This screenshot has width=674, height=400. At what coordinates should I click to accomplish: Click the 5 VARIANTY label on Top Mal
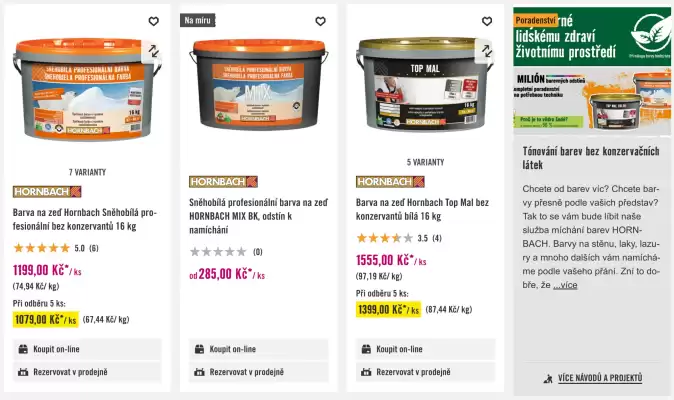coord(426,162)
